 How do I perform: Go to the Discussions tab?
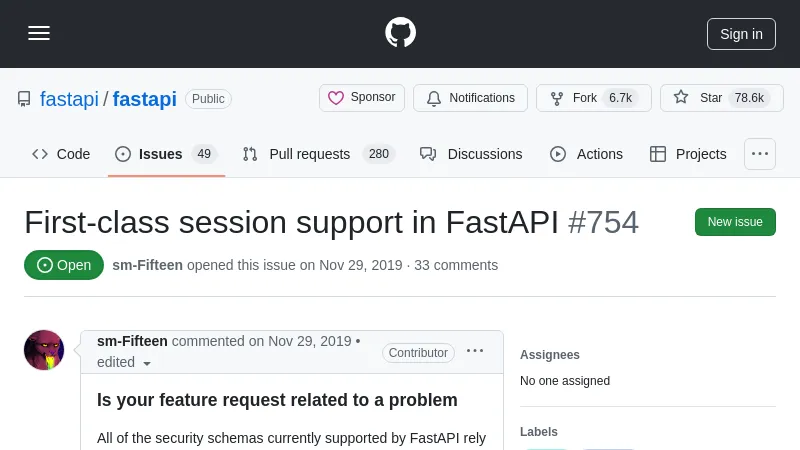pyautogui.click(x=471, y=154)
